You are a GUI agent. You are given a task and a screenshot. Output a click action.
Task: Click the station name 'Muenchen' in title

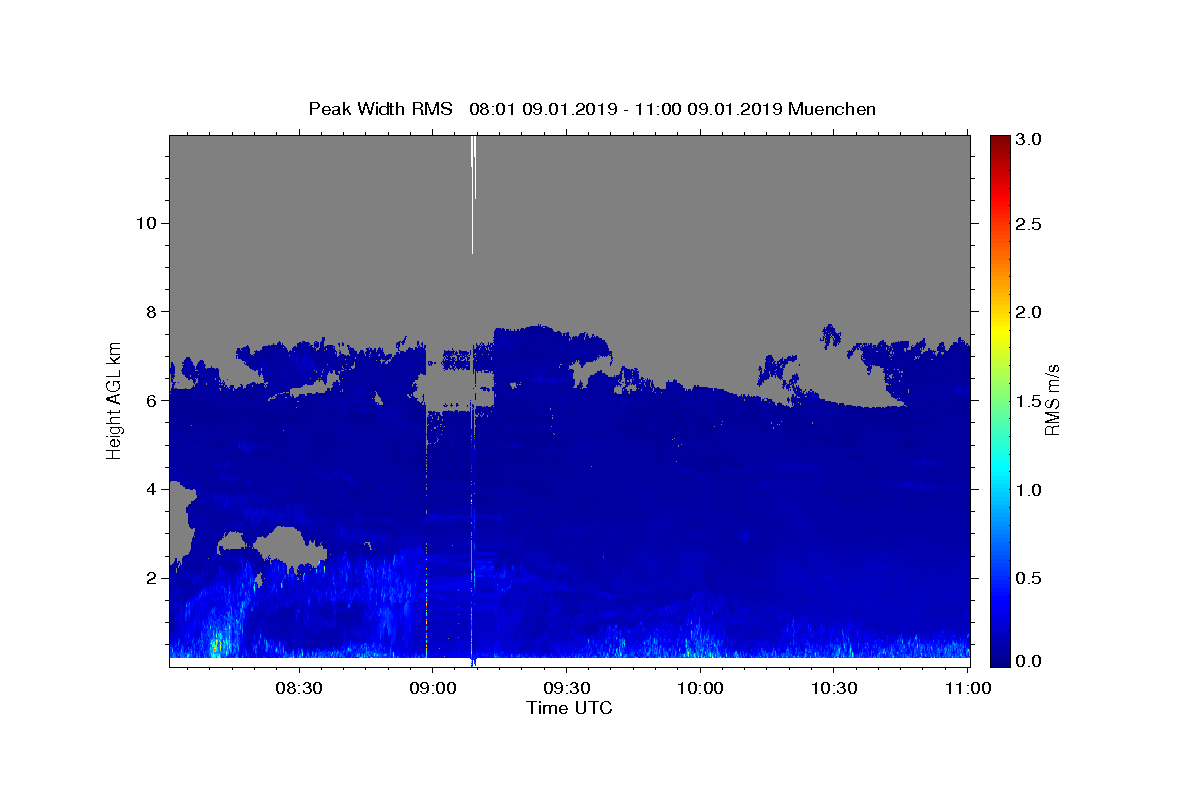pos(832,109)
